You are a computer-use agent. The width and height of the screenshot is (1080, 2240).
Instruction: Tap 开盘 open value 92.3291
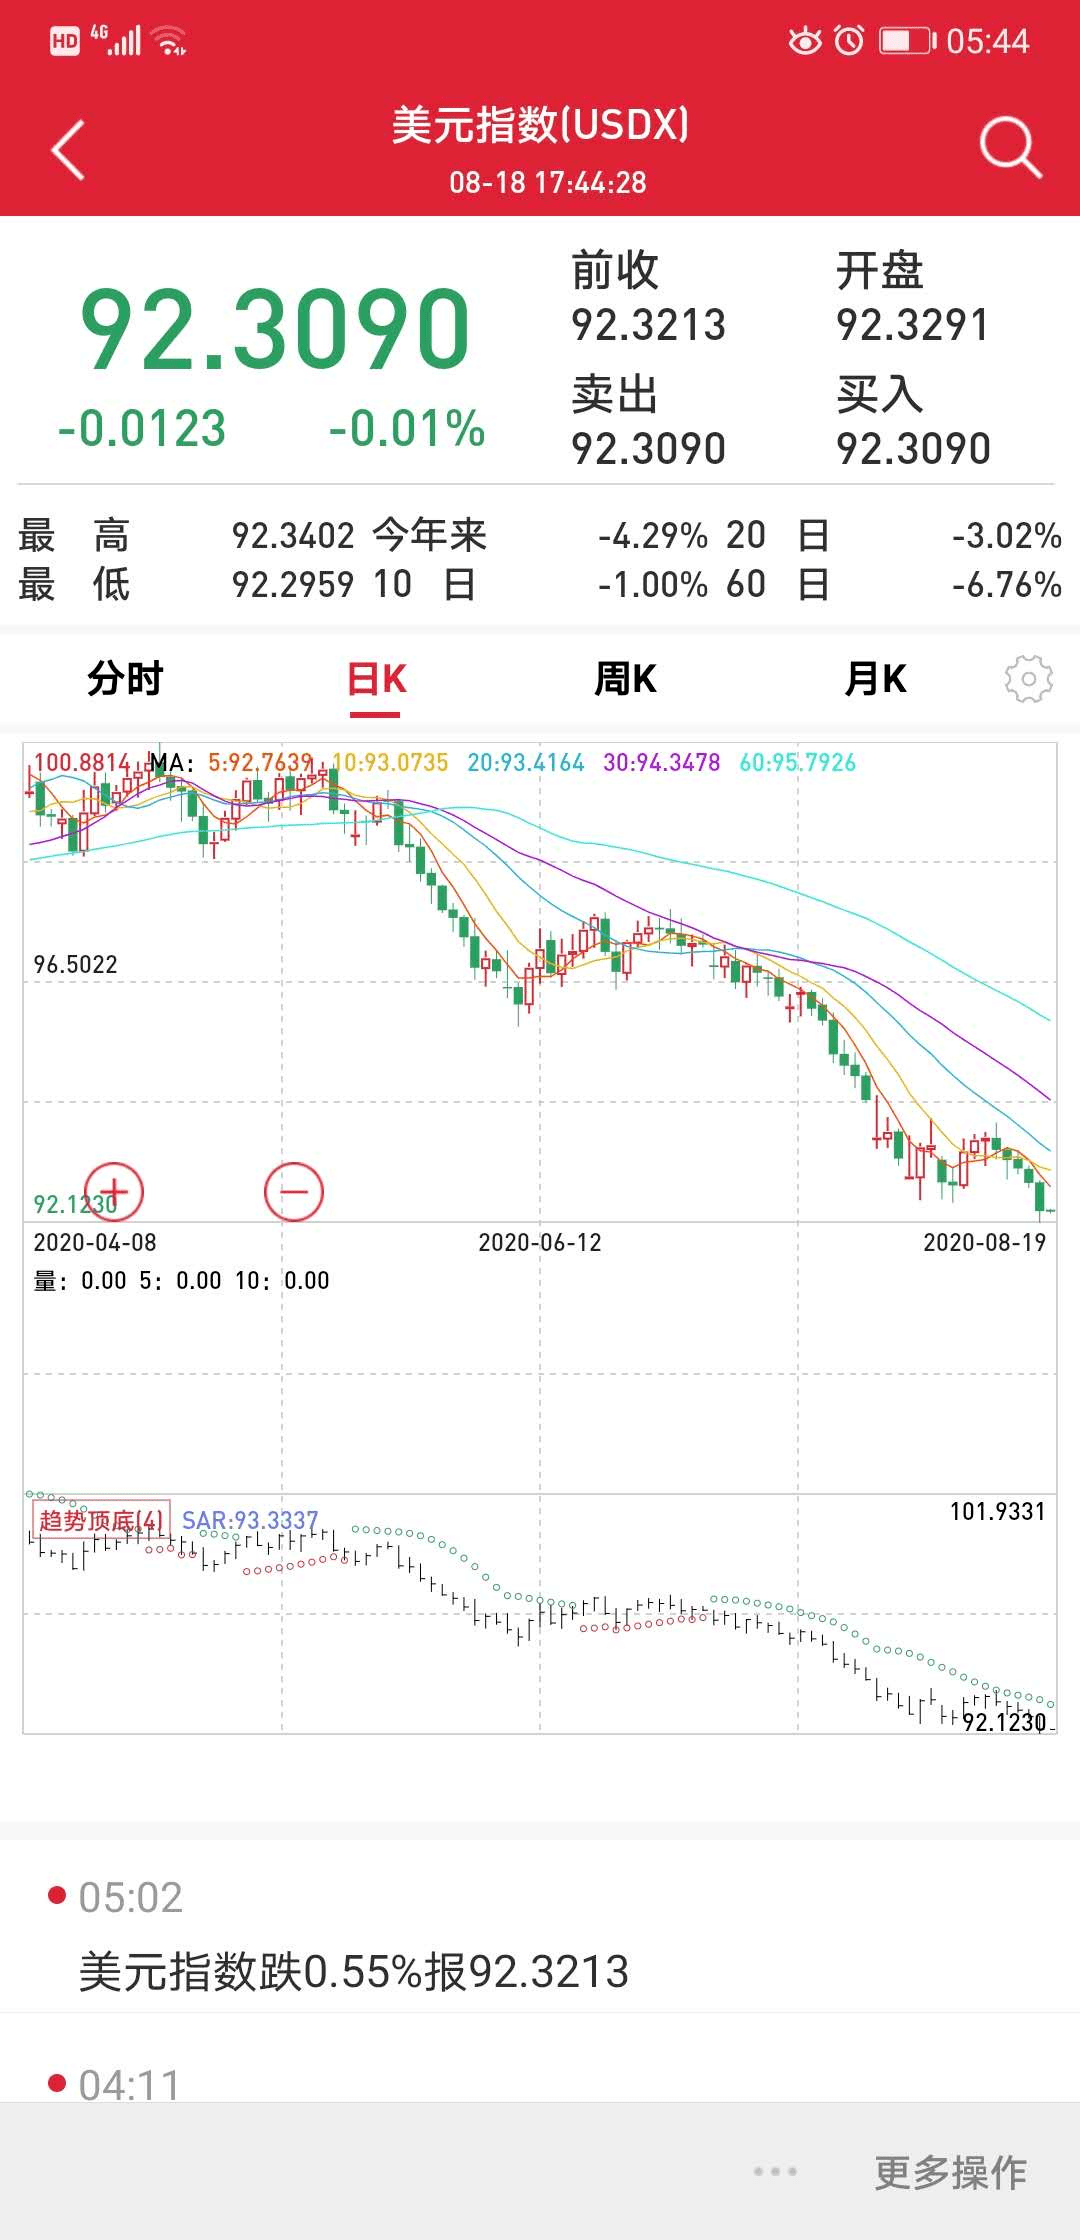(913, 325)
